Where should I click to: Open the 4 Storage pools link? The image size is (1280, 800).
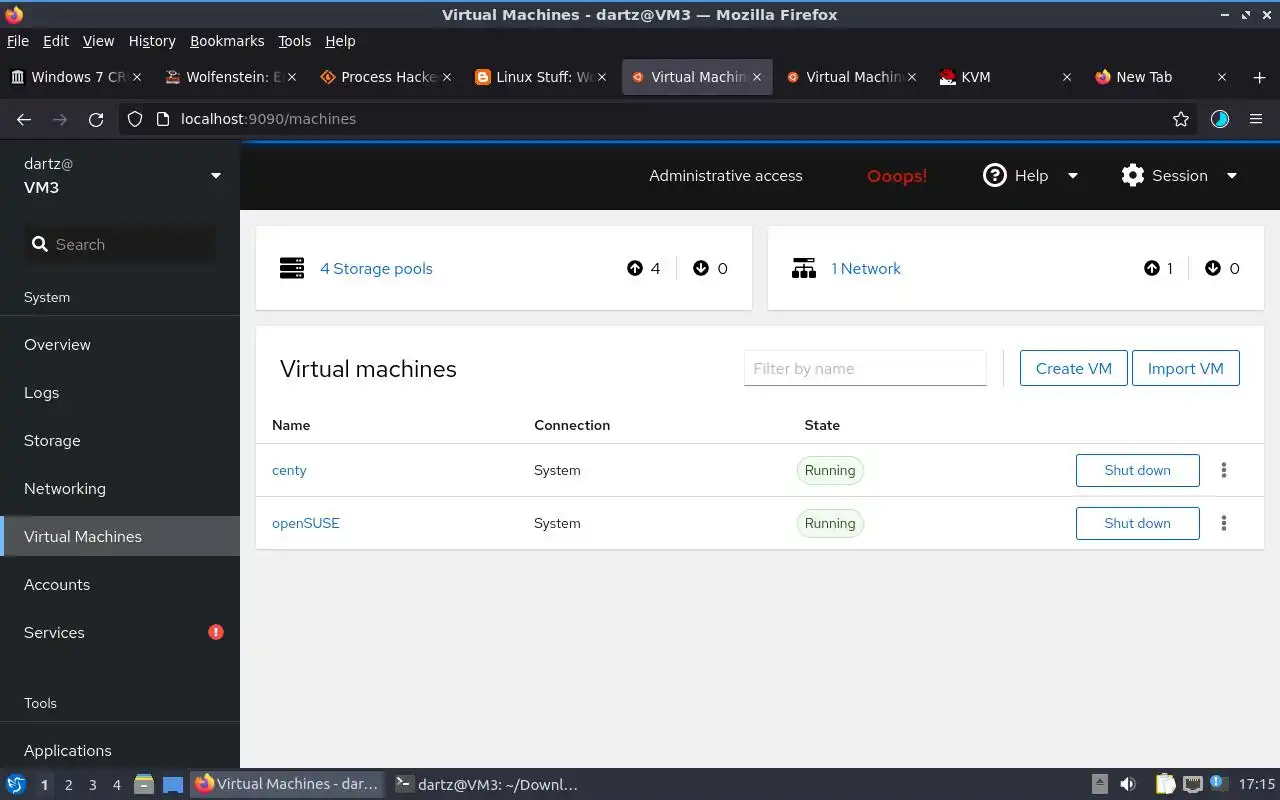click(376, 268)
